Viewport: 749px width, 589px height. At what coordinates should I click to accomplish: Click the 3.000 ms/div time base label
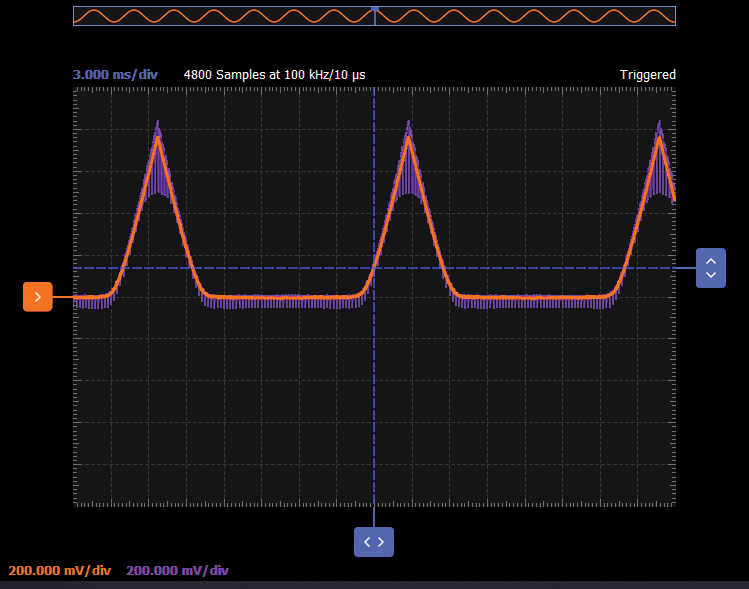115,75
